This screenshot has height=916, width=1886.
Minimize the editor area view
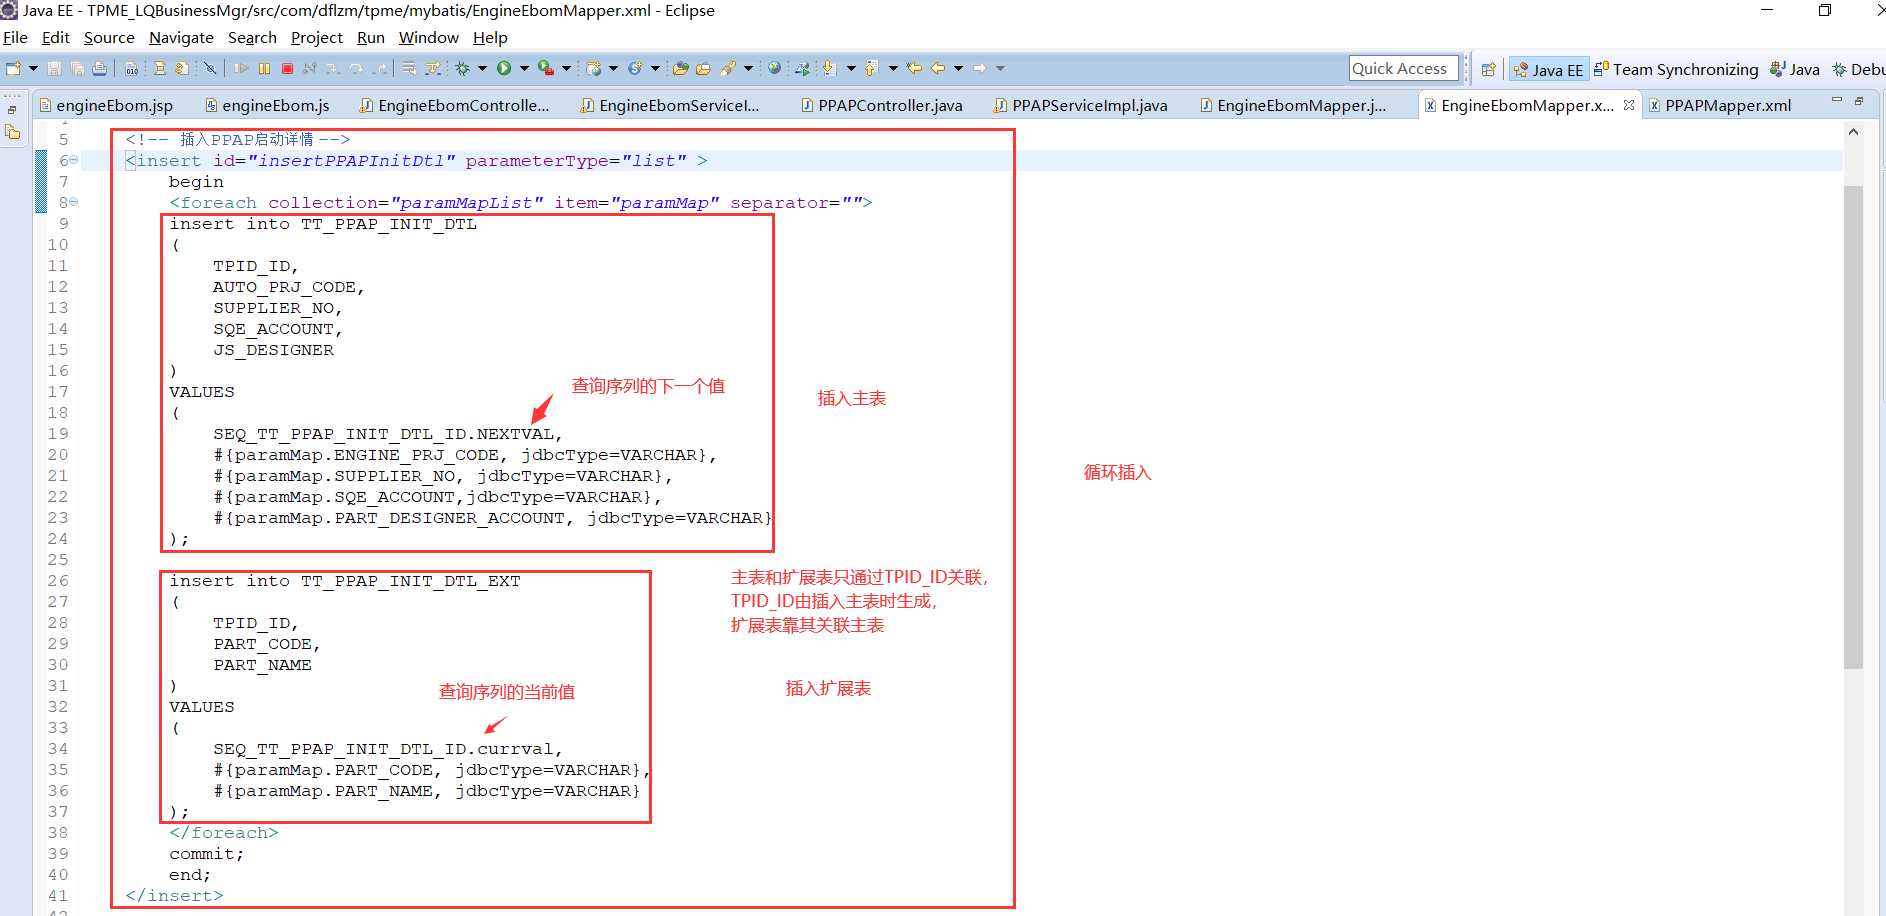[x=1836, y=100]
